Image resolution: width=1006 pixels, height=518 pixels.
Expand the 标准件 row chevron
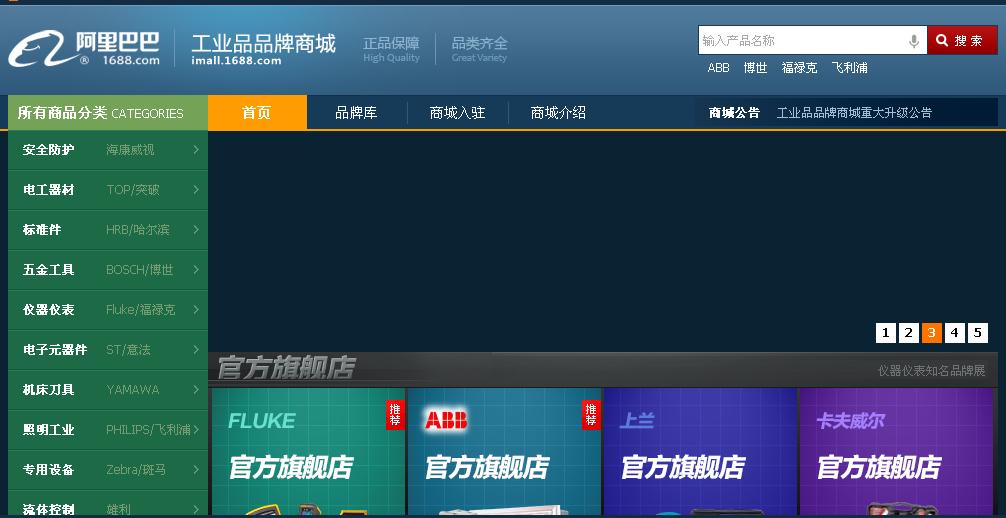tap(196, 230)
